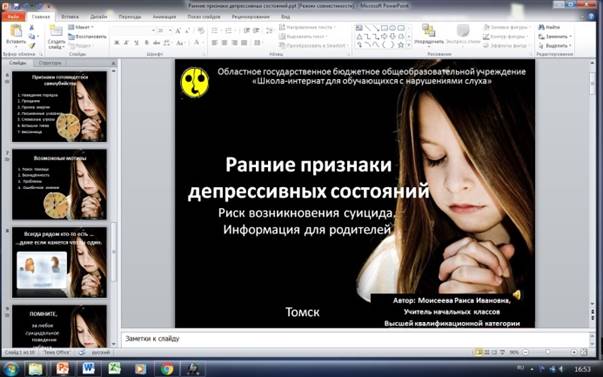Apply Italic (К) formatting

126,43
